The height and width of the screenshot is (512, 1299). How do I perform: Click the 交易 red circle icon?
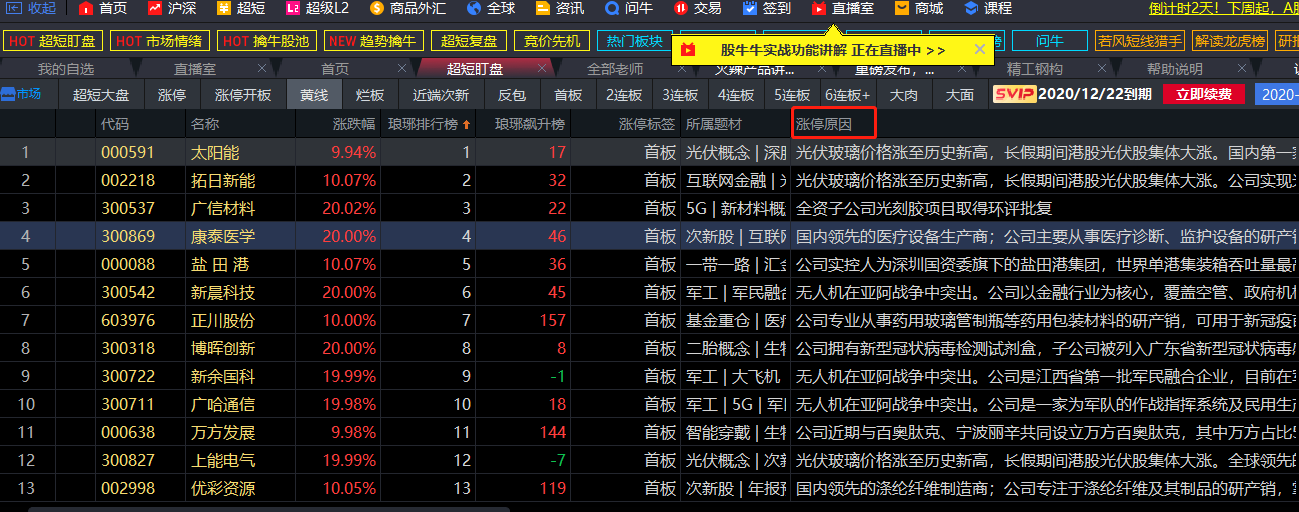pos(680,8)
